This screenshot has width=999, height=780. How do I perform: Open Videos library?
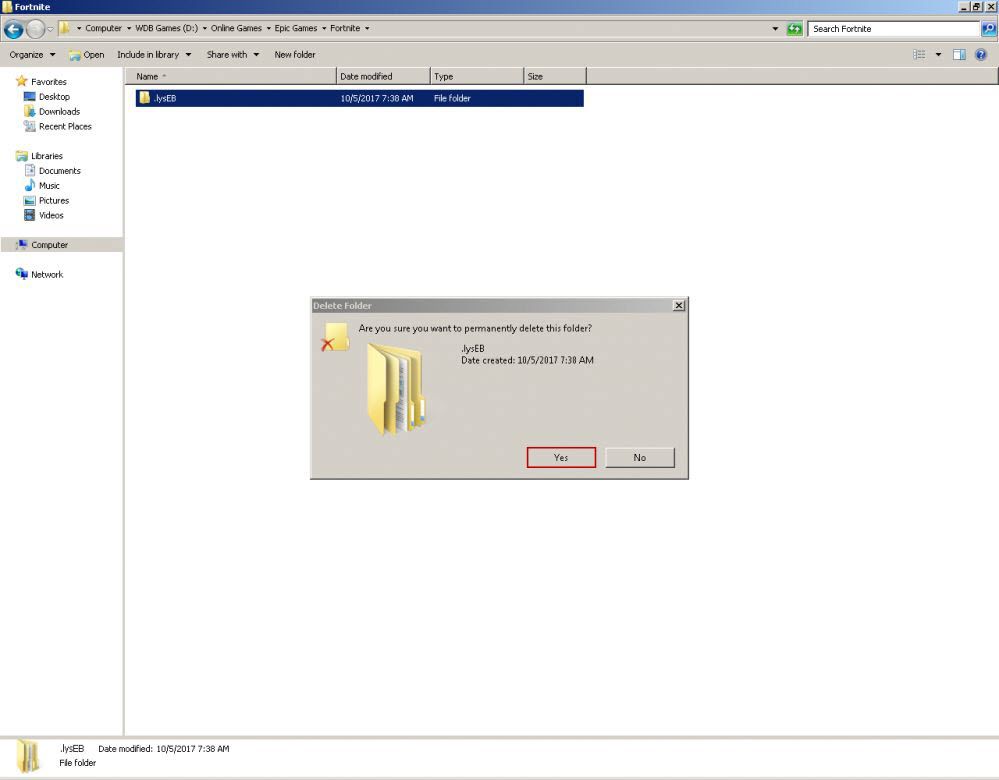click(x=51, y=215)
